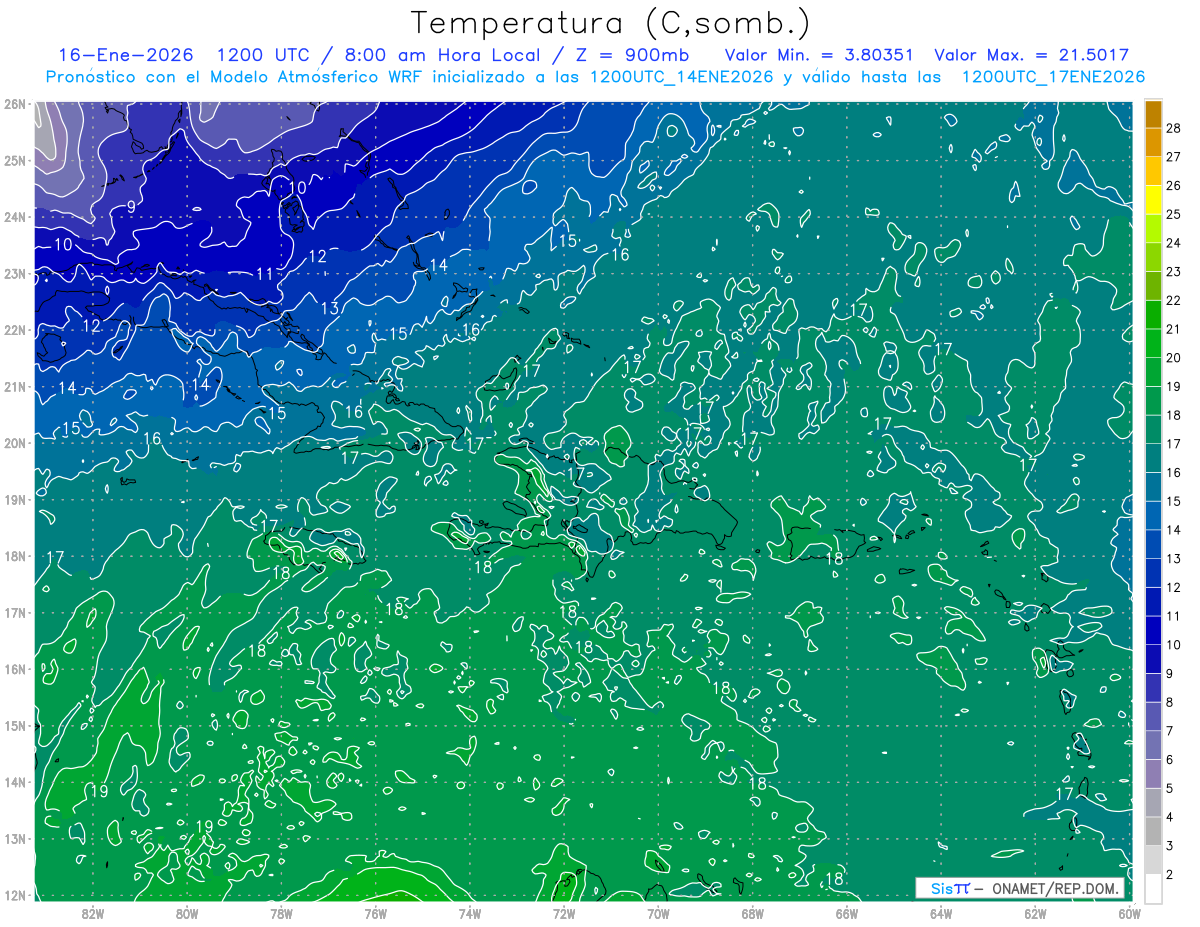Click the '25N' latitude label
The image size is (1200, 927).
click(x=14, y=160)
